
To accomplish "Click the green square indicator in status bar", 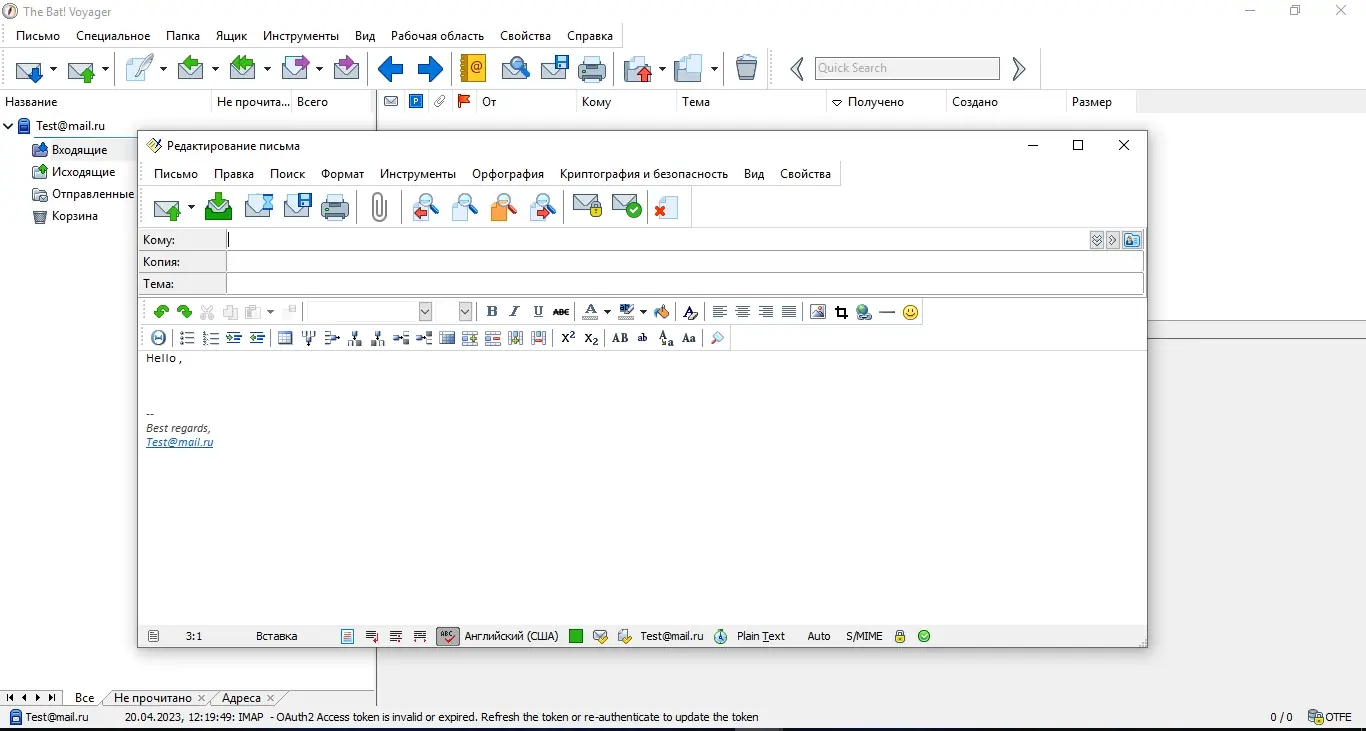I will [576, 636].
